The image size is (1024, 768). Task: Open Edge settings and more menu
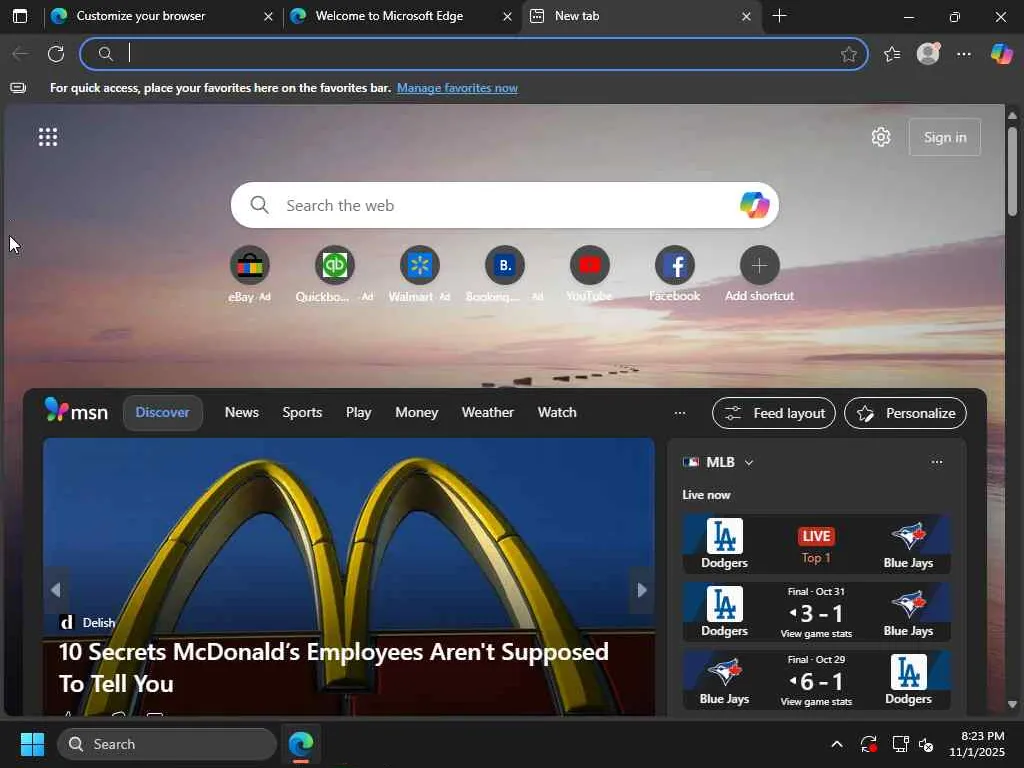click(x=964, y=54)
